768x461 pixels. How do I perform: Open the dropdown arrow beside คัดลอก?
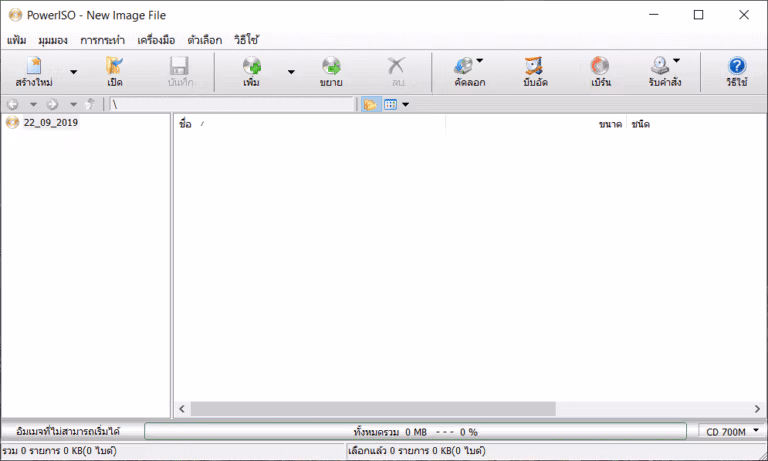tap(480, 61)
